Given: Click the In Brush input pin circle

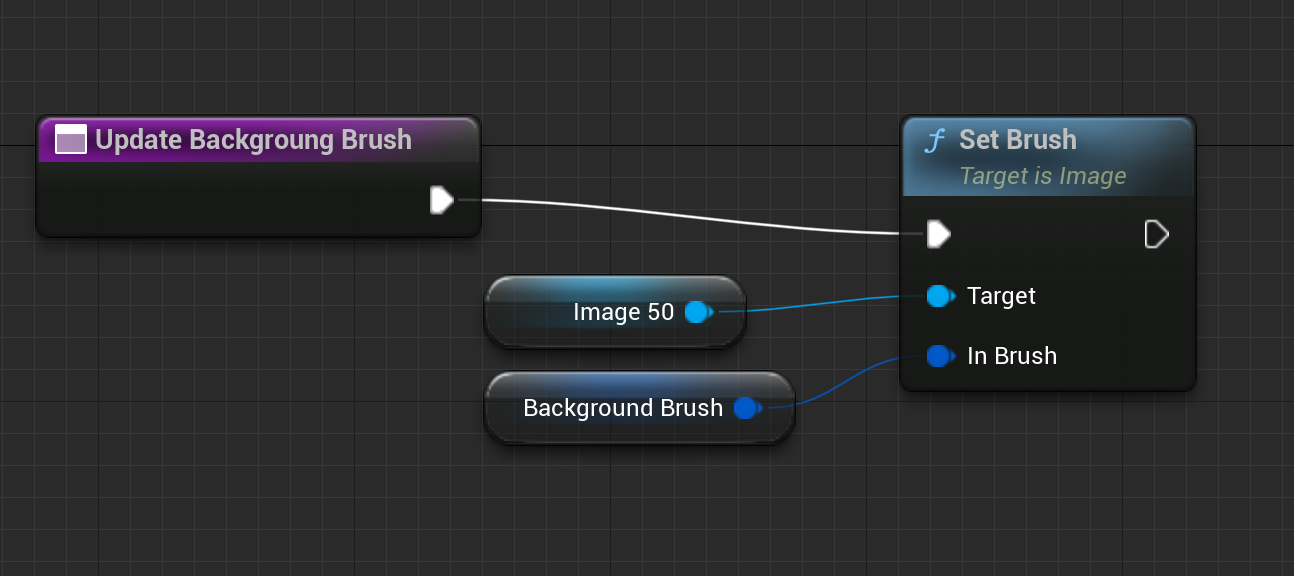Looking at the screenshot, I should pyautogui.click(x=937, y=356).
